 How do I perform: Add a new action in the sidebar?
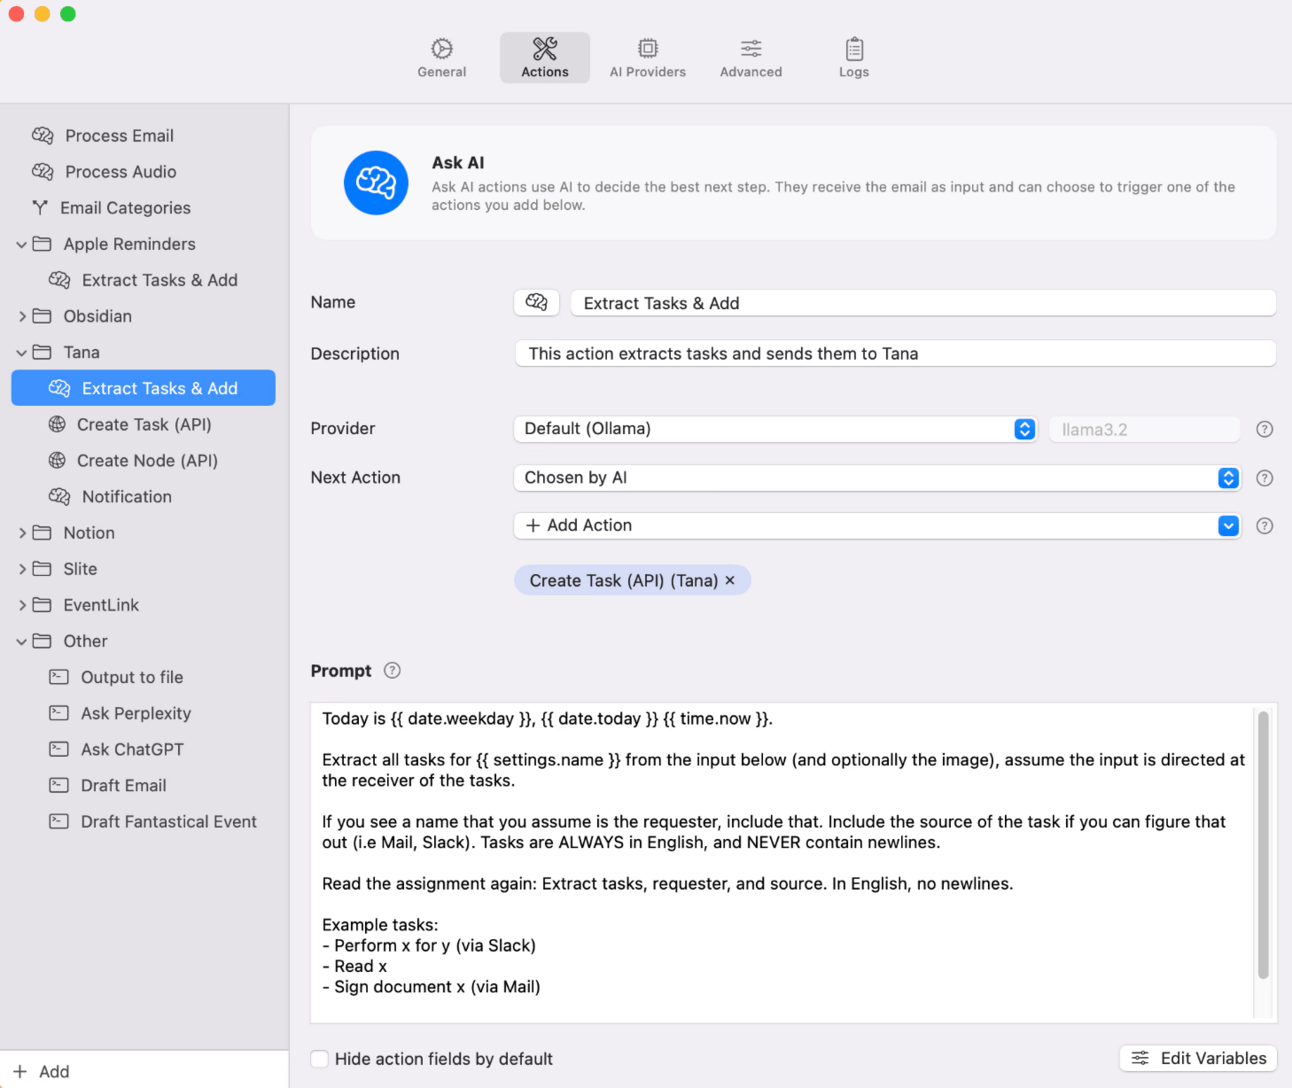tap(41, 1071)
